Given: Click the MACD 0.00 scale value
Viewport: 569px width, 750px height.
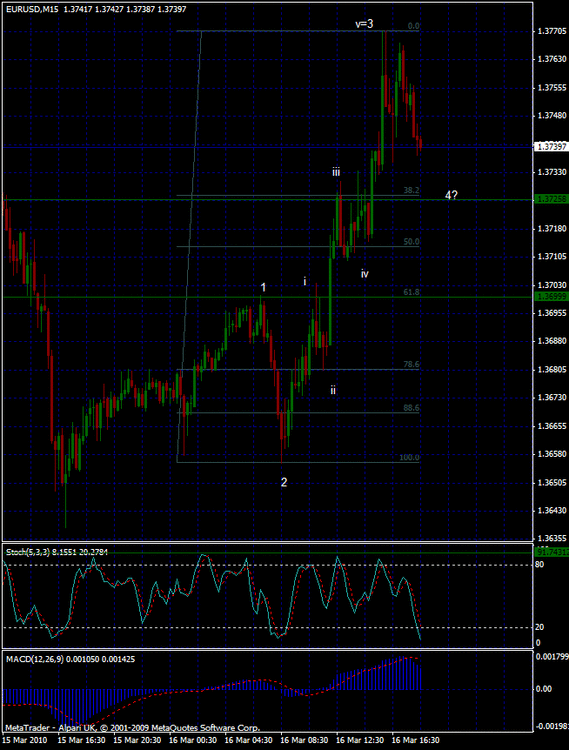Looking at the screenshot, I should tap(544, 689).
